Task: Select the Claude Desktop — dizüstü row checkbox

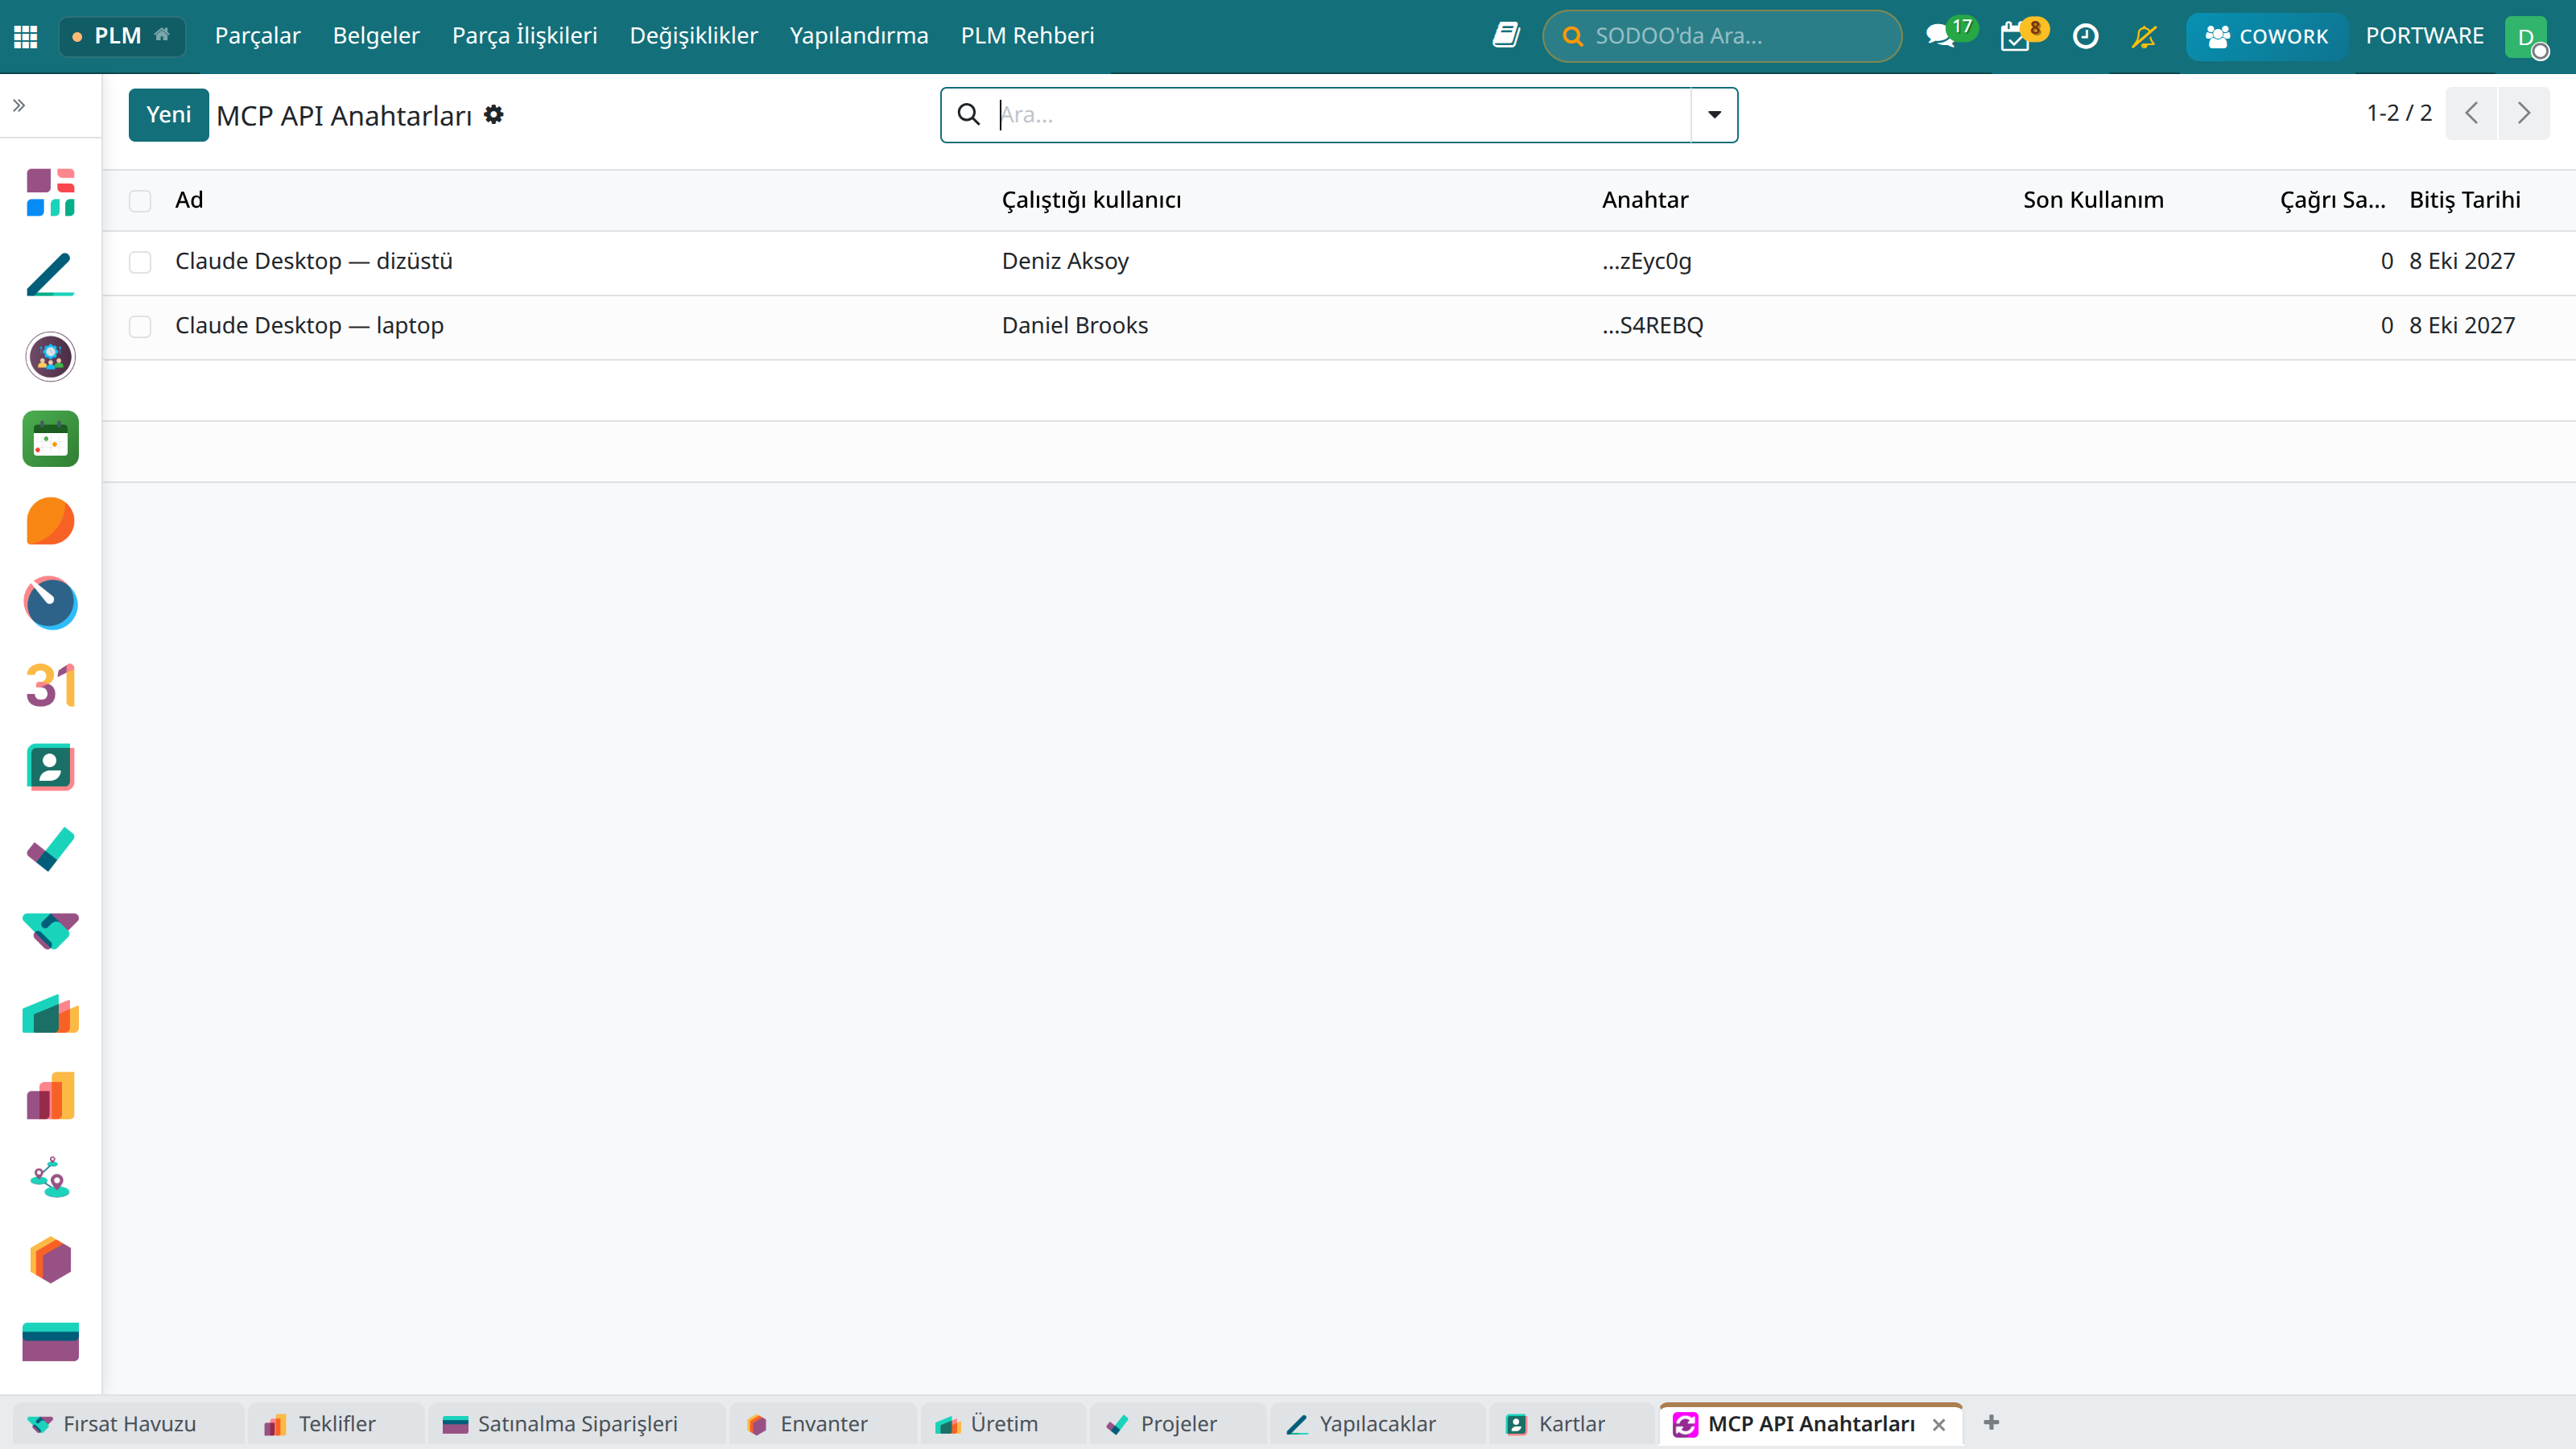Action: coord(140,262)
